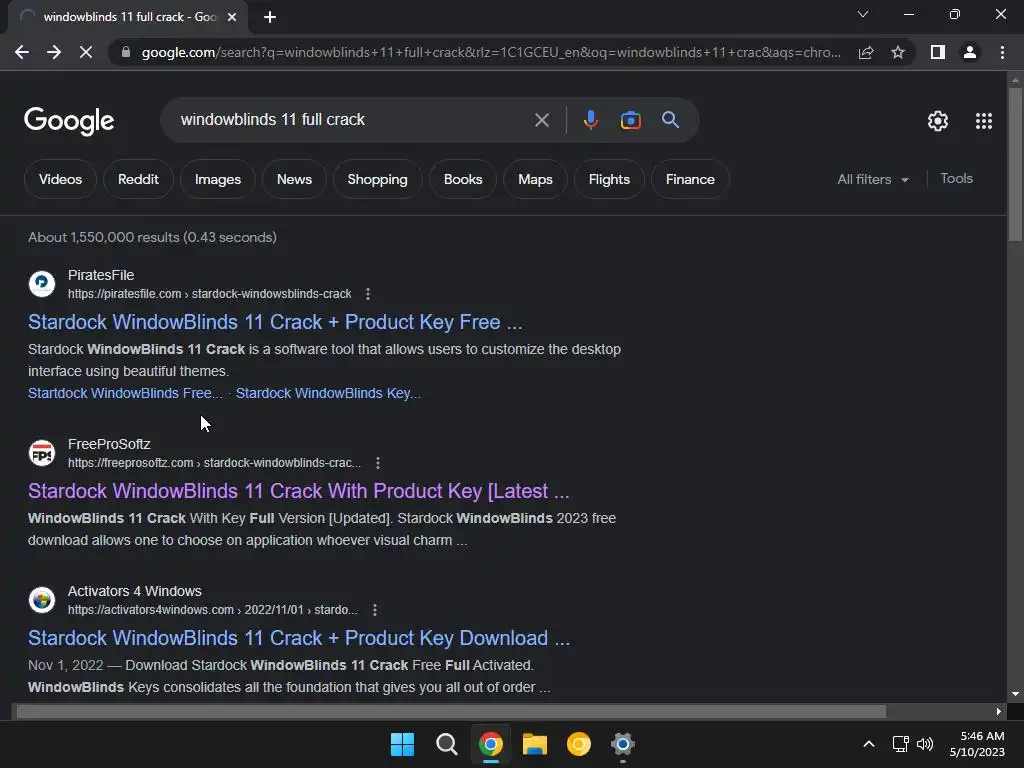Submit search with magnifier icon
This screenshot has height=768, width=1024.
670,120
